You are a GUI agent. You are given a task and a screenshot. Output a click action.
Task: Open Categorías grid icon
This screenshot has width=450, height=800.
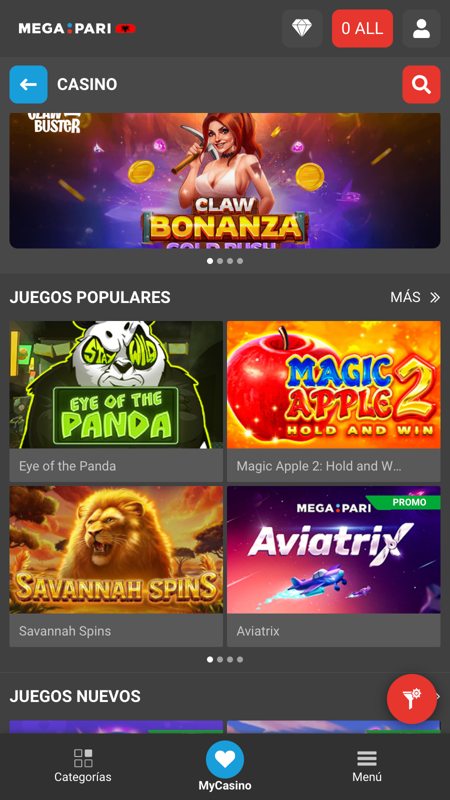(x=83, y=758)
